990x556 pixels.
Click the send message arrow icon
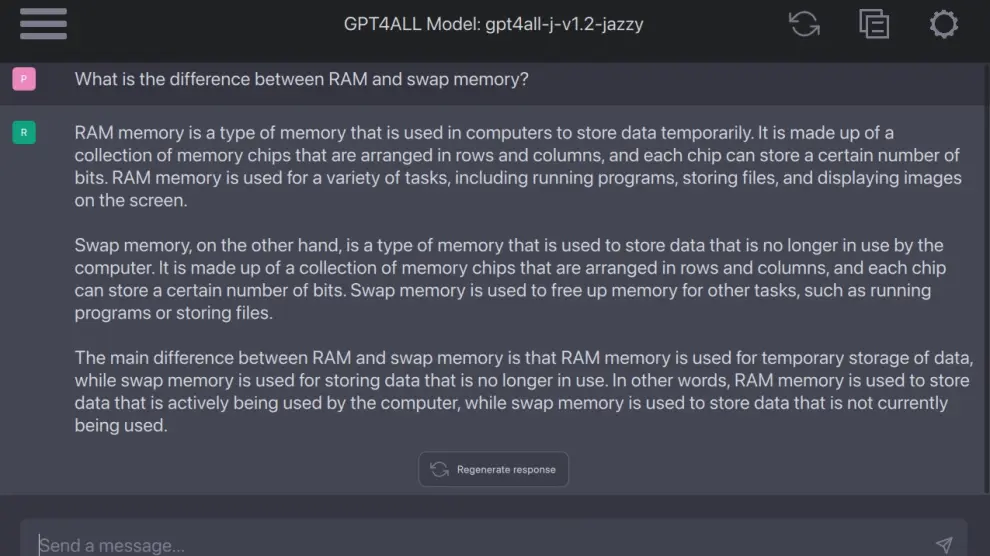click(943, 545)
